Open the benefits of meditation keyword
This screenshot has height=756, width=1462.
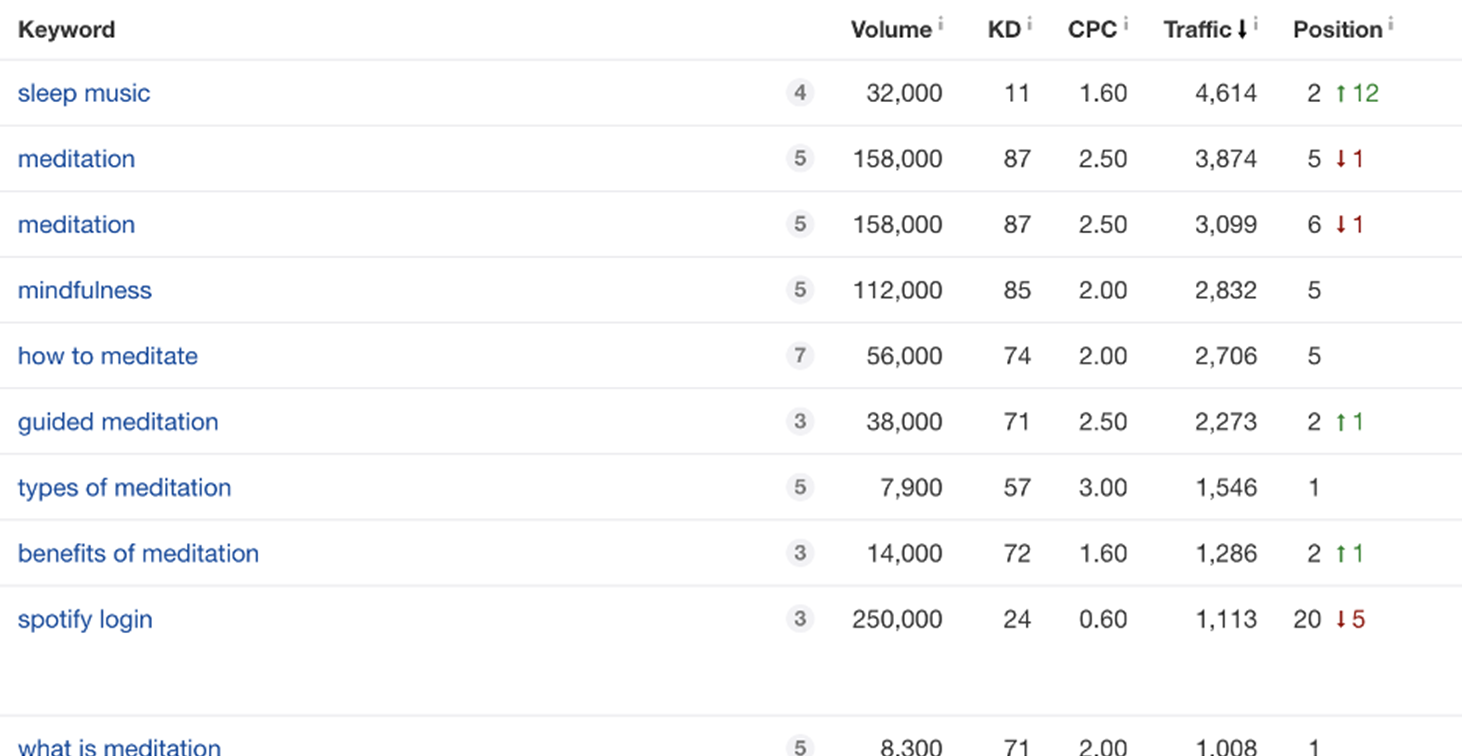click(x=138, y=553)
